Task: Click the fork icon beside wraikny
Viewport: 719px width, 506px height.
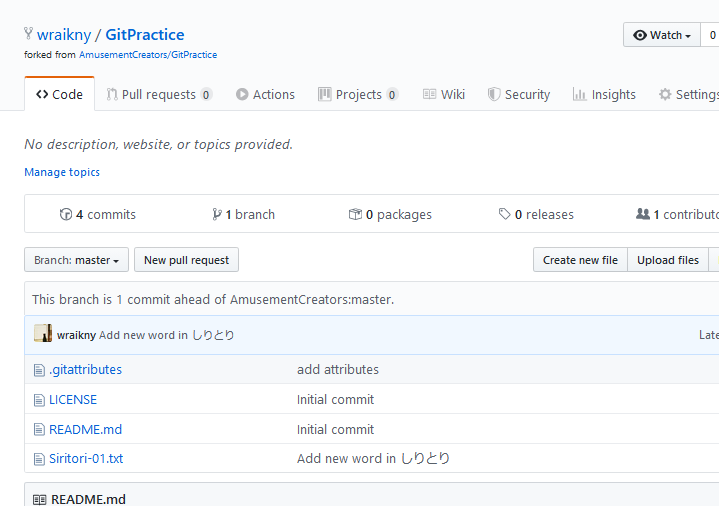Action: (x=28, y=33)
